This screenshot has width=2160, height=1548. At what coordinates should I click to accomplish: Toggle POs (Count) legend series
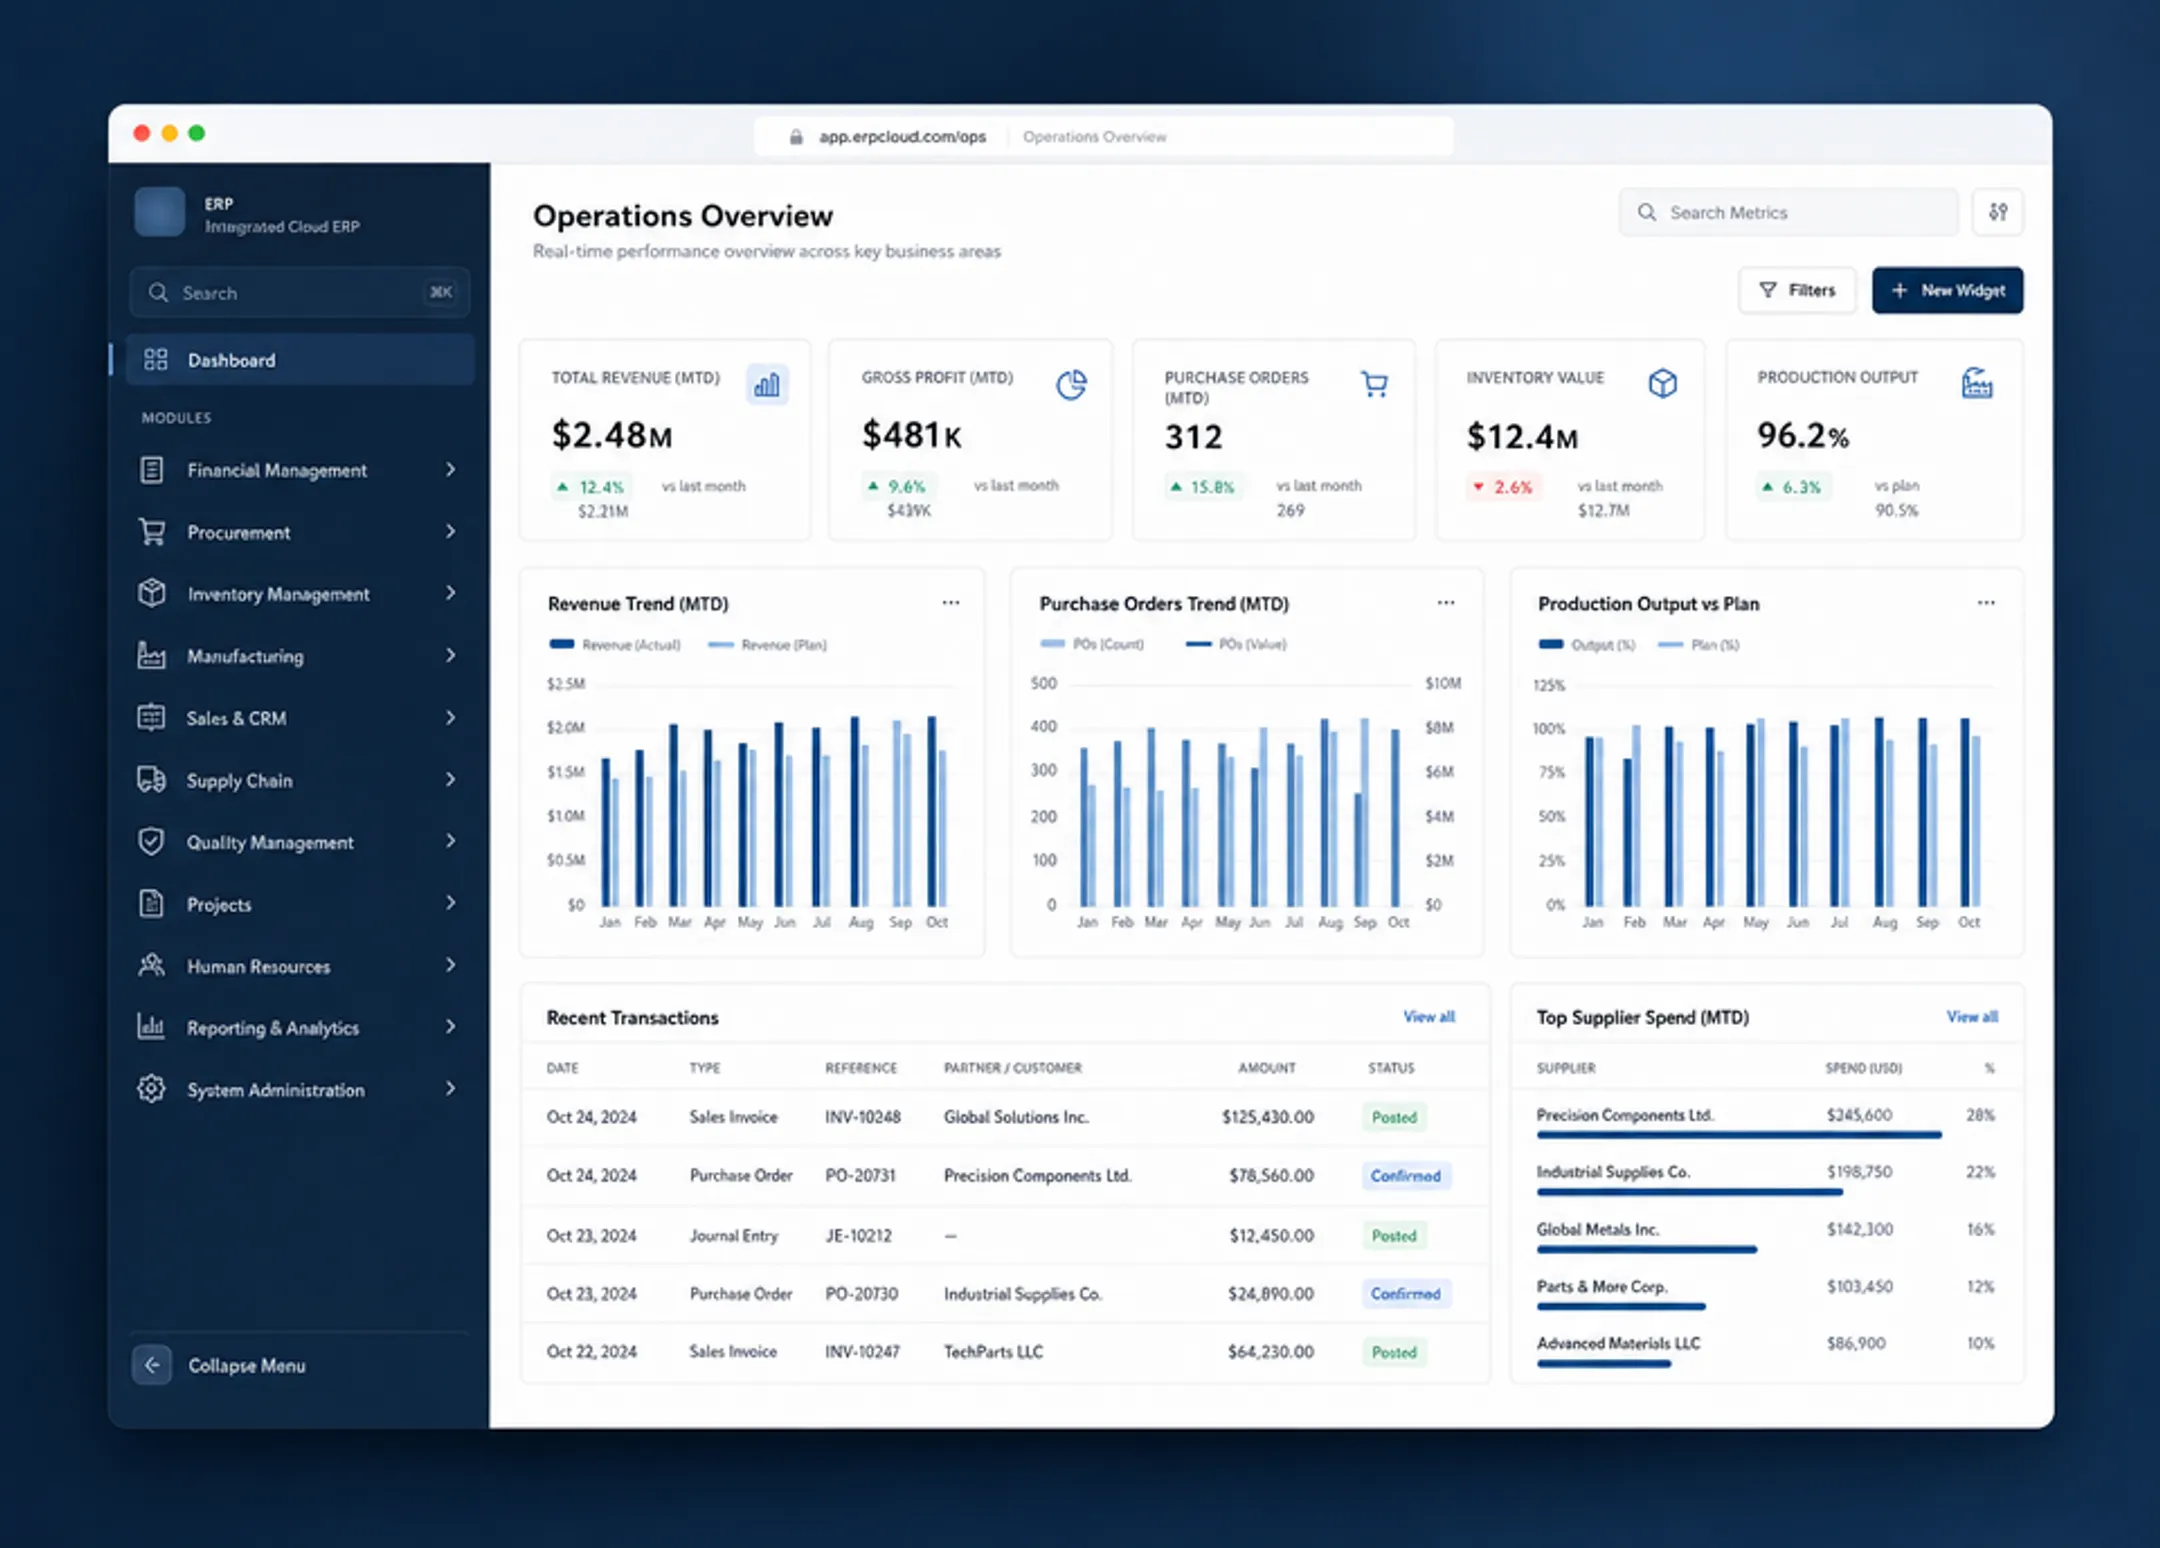click(x=1092, y=644)
